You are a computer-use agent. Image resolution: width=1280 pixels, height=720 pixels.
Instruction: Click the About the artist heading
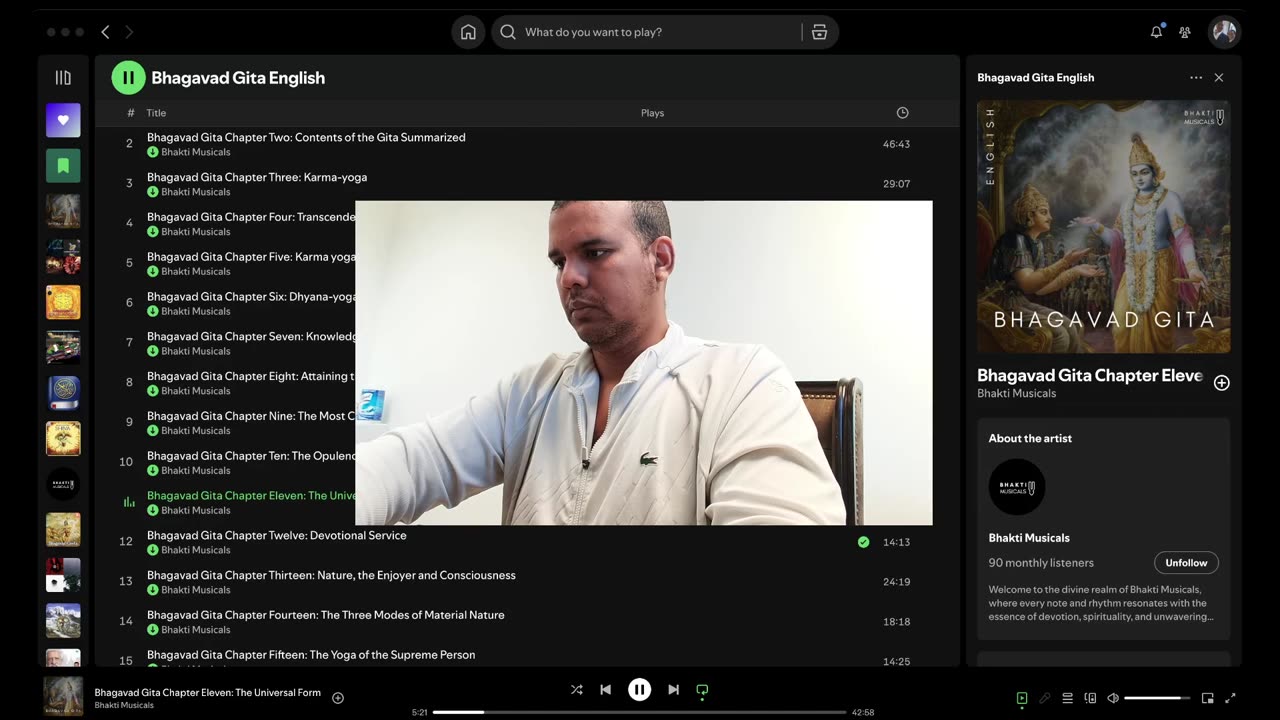[1030, 438]
